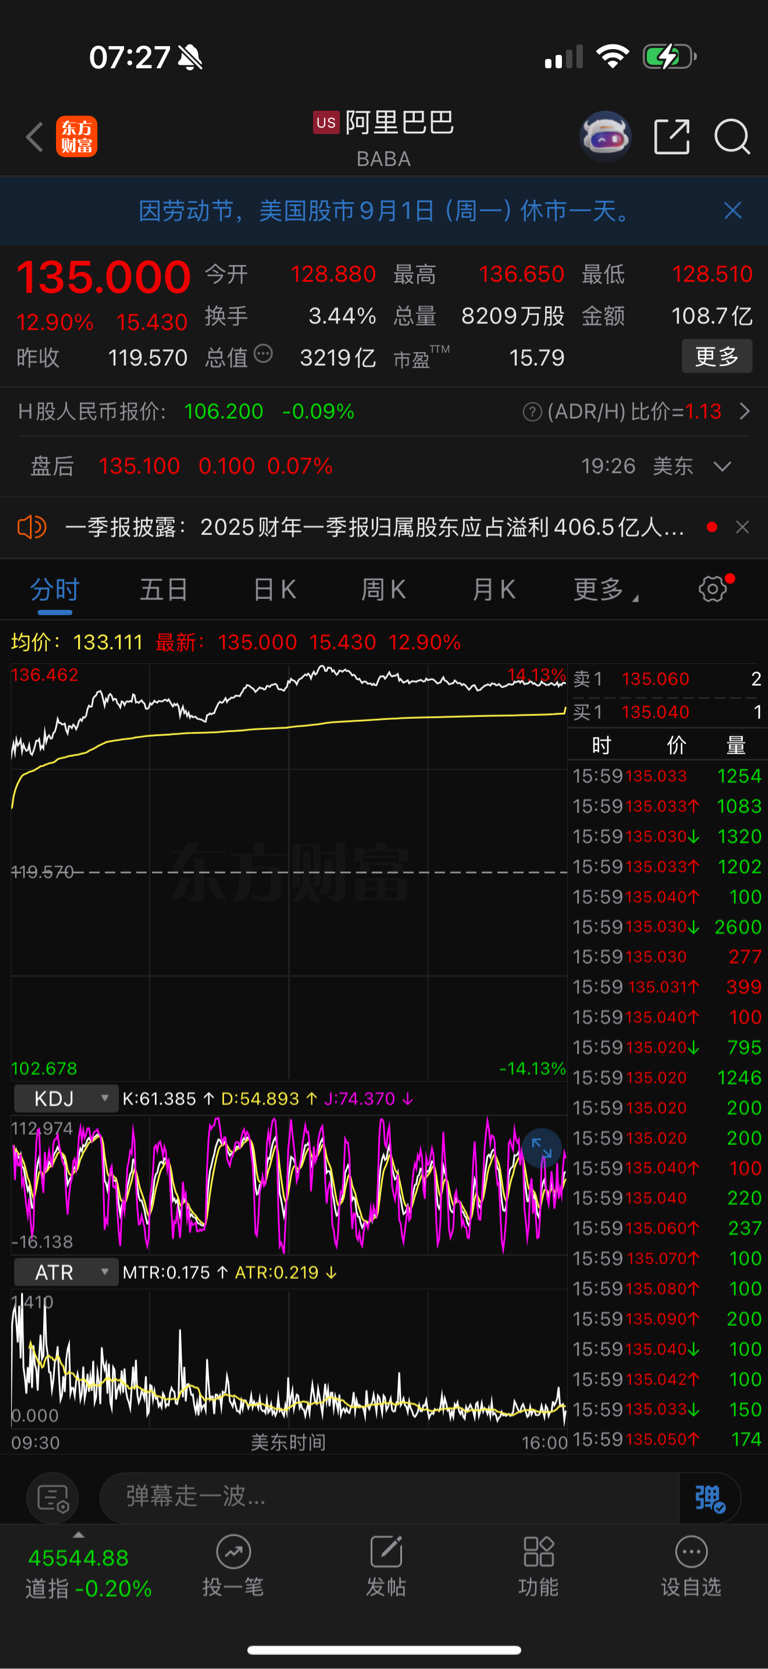
Task: Tap the ATR indicator chart
Action: (x=289, y=1359)
